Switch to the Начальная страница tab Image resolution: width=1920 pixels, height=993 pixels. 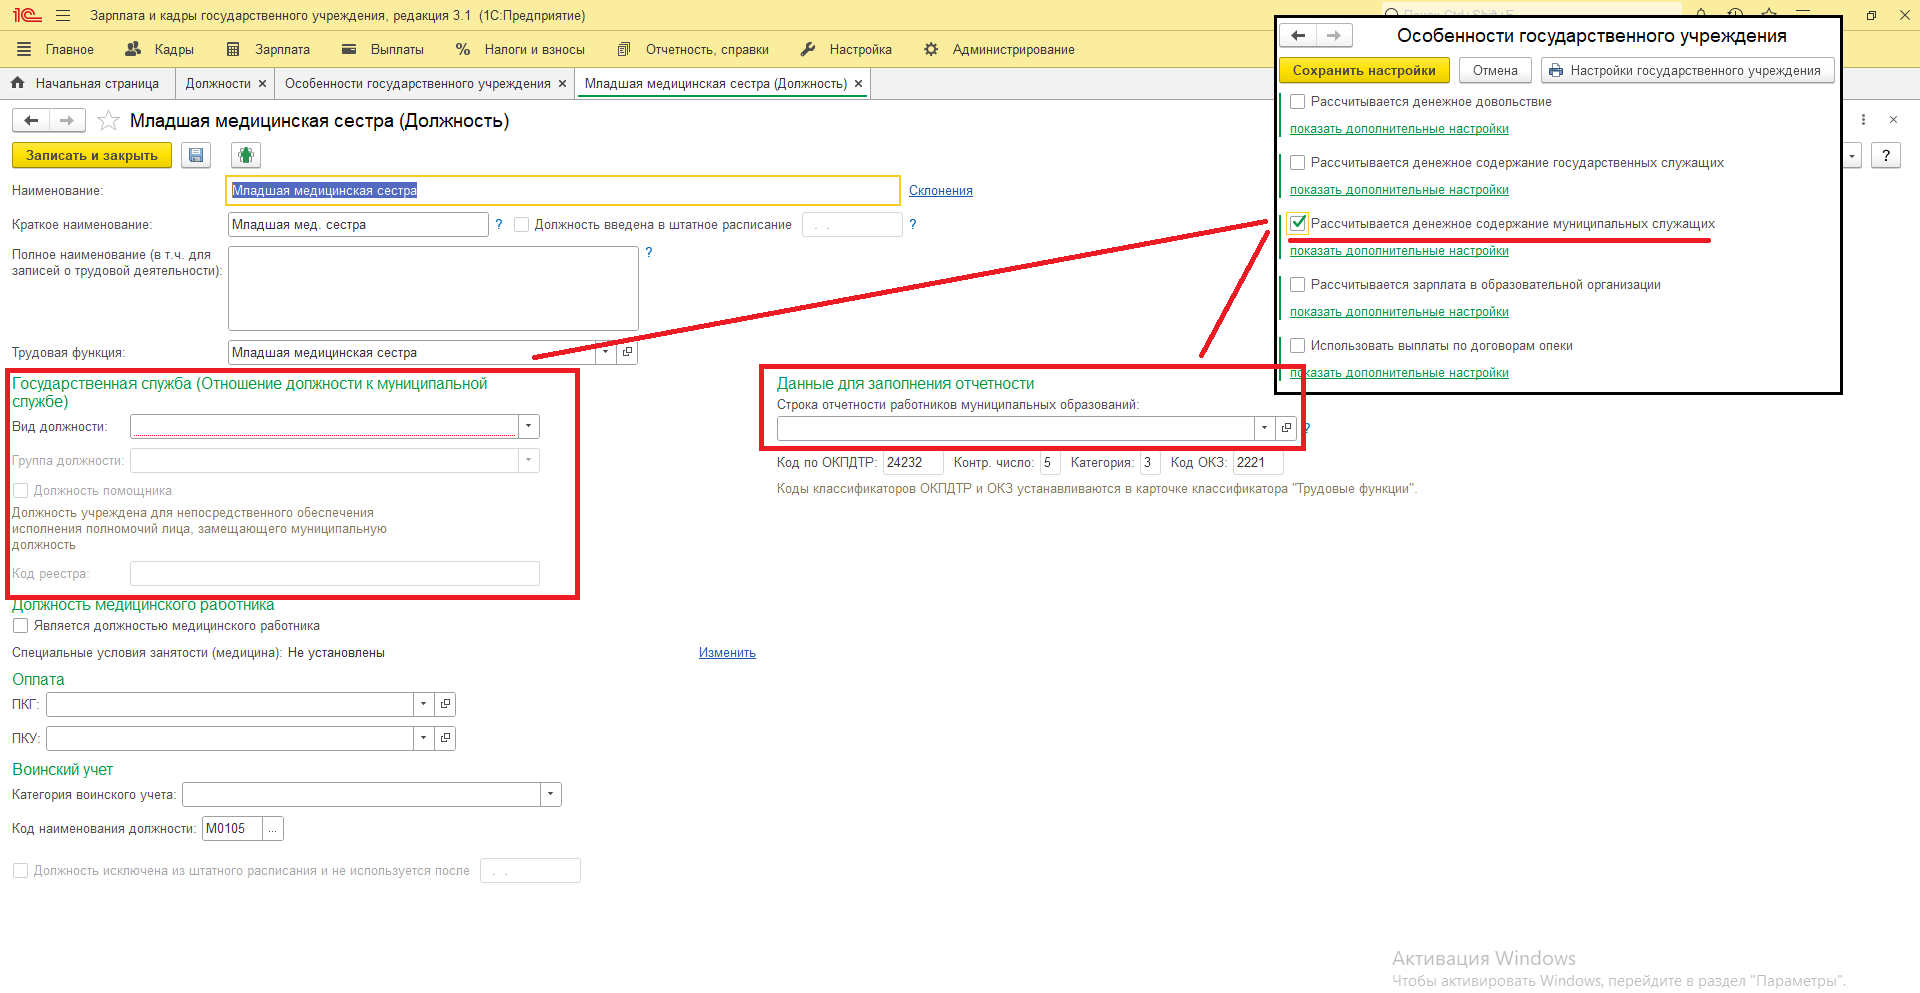pos(86,84)
